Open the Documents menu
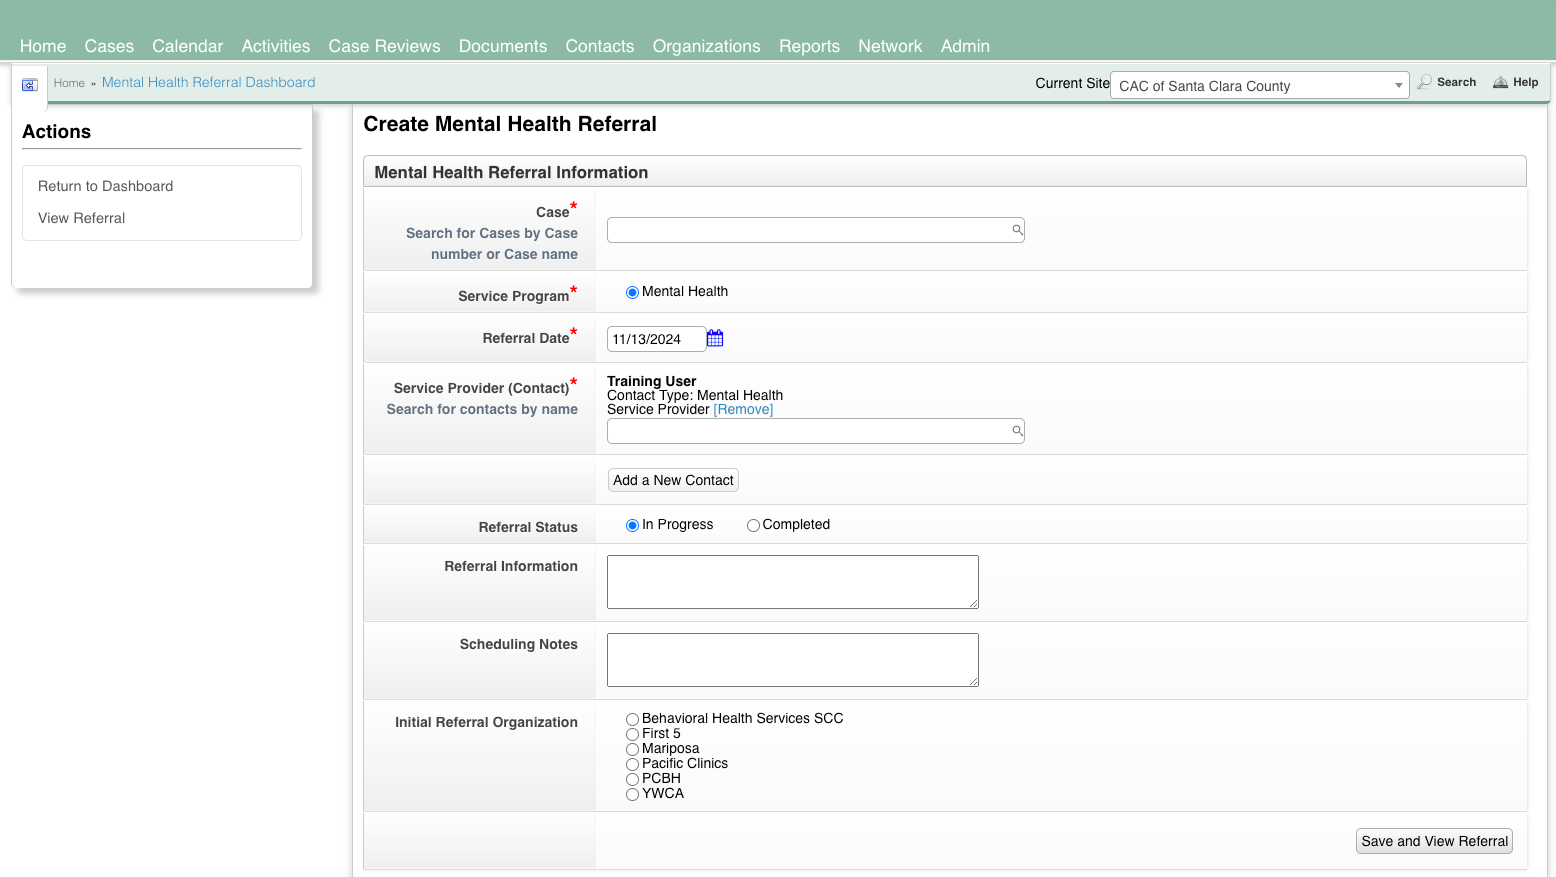The width and height of the screenshot is (1556, 877). click(x=503, y=46)
